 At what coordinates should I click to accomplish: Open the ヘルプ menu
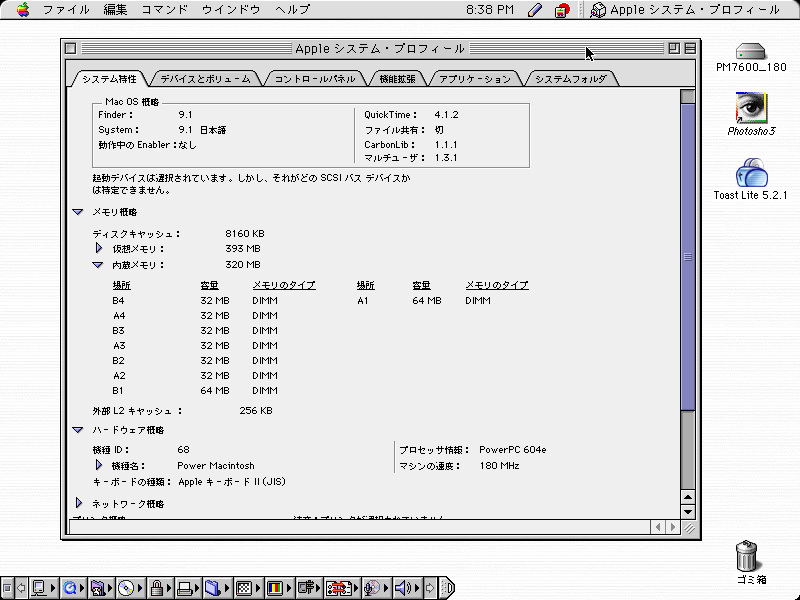click(x=292, y=9)
